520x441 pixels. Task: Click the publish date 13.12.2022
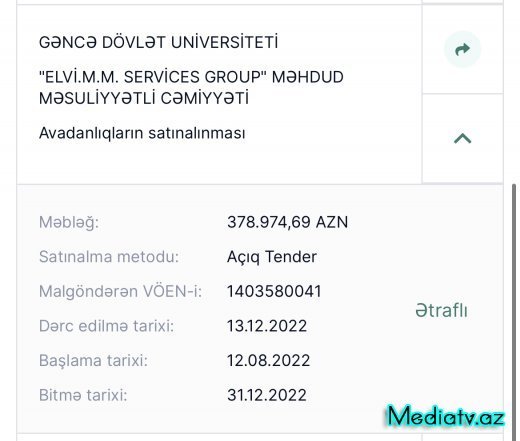tap(267, 326)
